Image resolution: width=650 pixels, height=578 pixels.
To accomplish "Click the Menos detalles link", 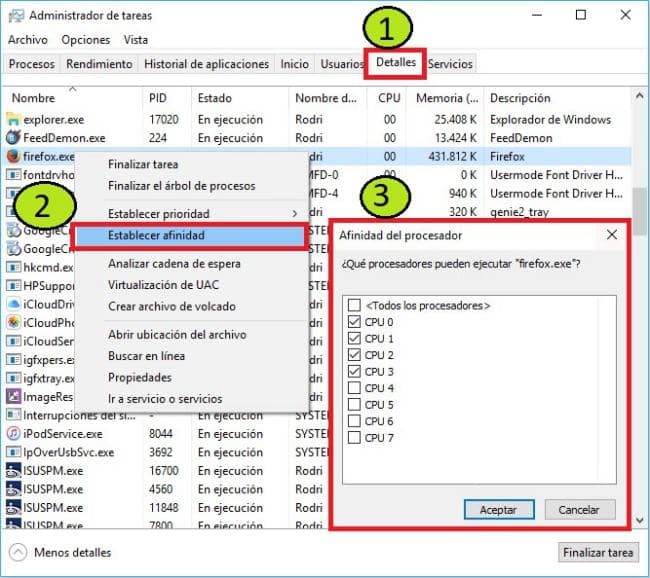I will 73,553.
